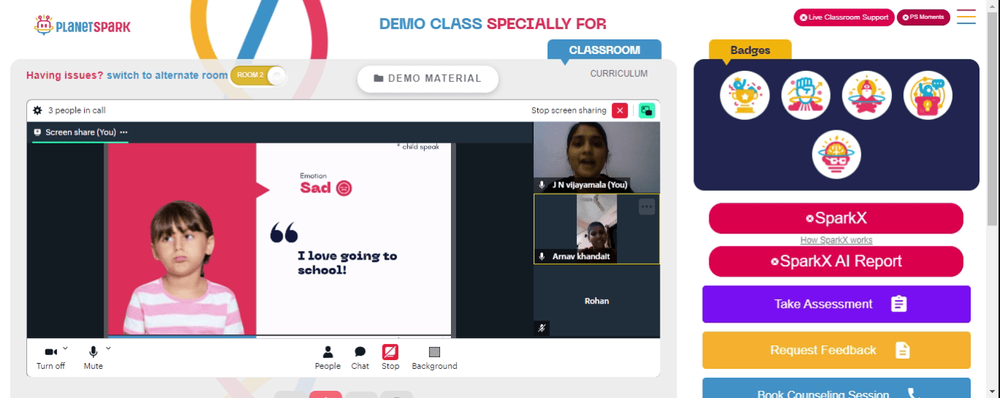Select the glasses brain badge
The height and width of the screenshot is (398, 1000).
836,154
